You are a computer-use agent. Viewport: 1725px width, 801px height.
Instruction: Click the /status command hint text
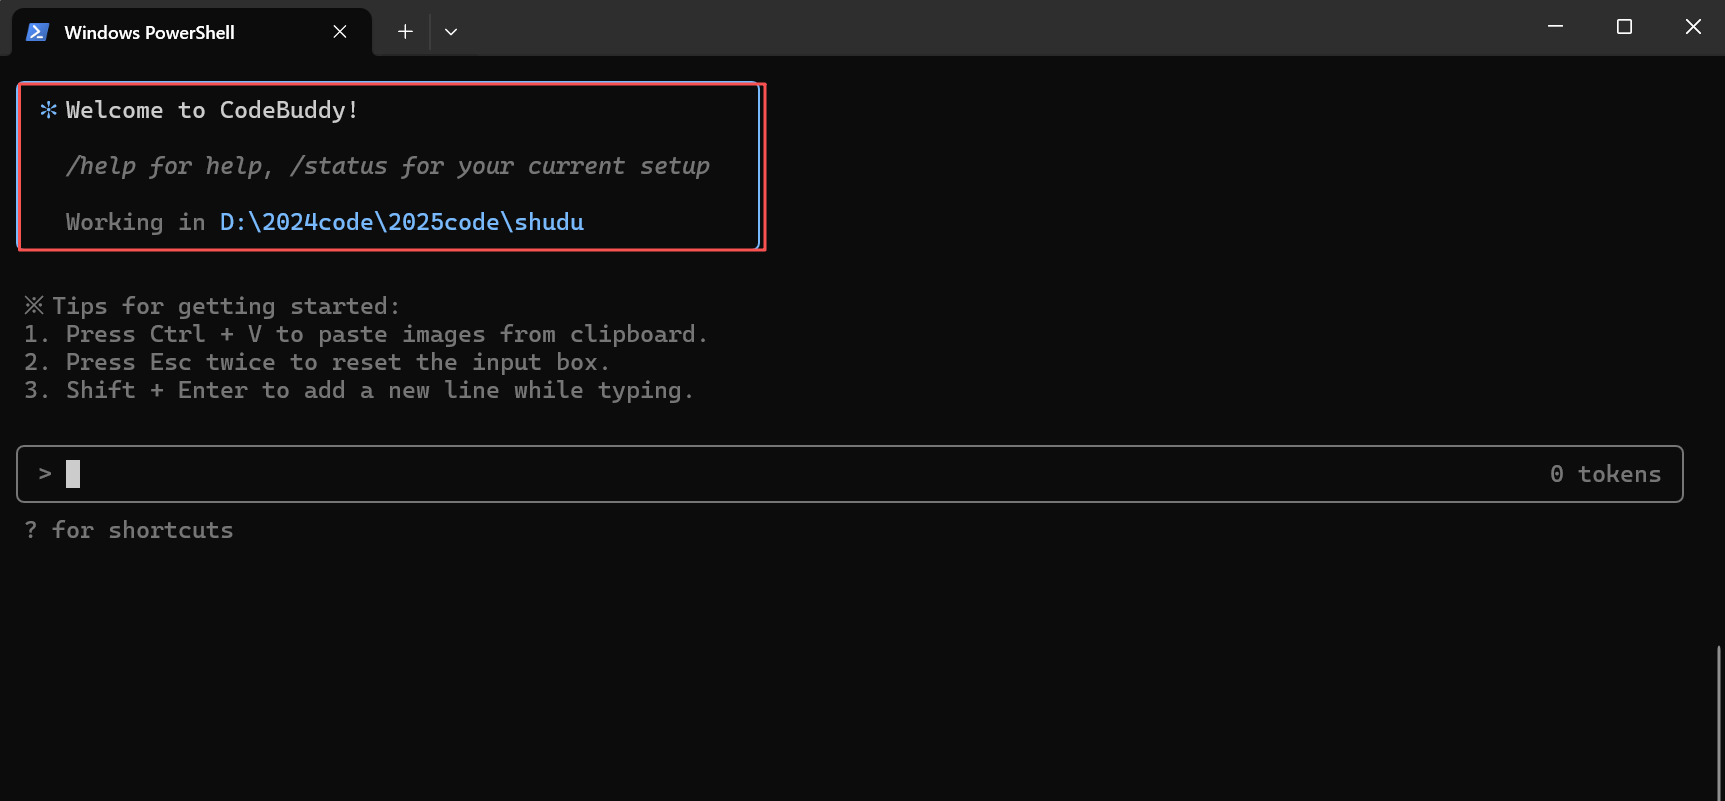(338, 166)
